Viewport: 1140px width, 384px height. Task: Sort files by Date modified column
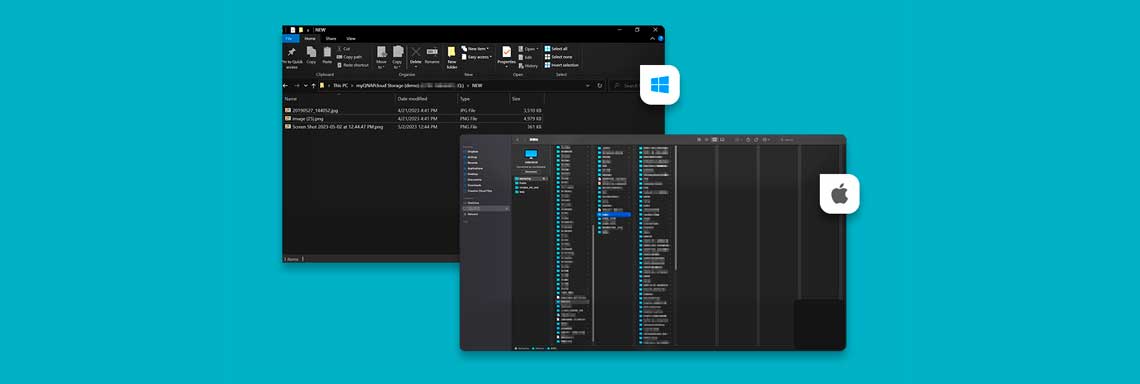[x=412, y=98]
